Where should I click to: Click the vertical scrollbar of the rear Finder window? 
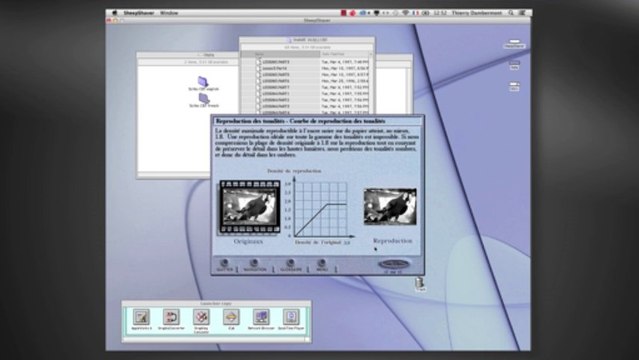pyautogui.click(x=409, y=91)
